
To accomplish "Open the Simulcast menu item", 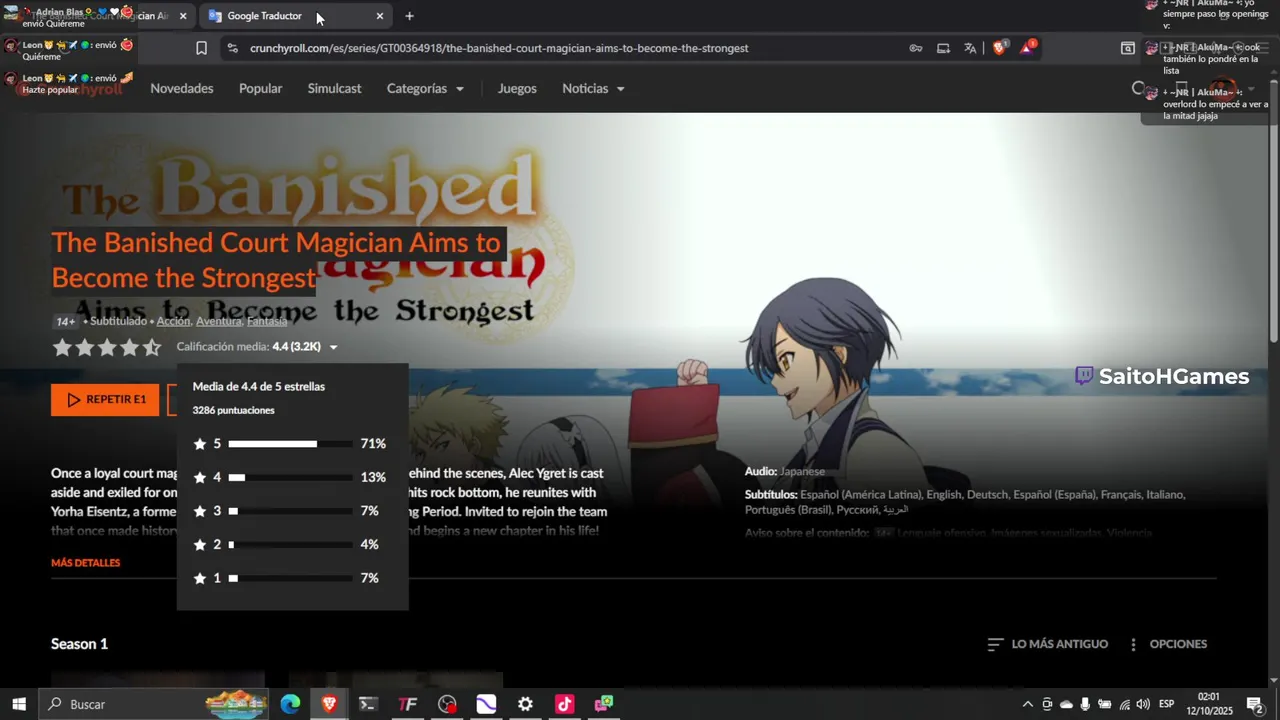I will coord(334,88).
